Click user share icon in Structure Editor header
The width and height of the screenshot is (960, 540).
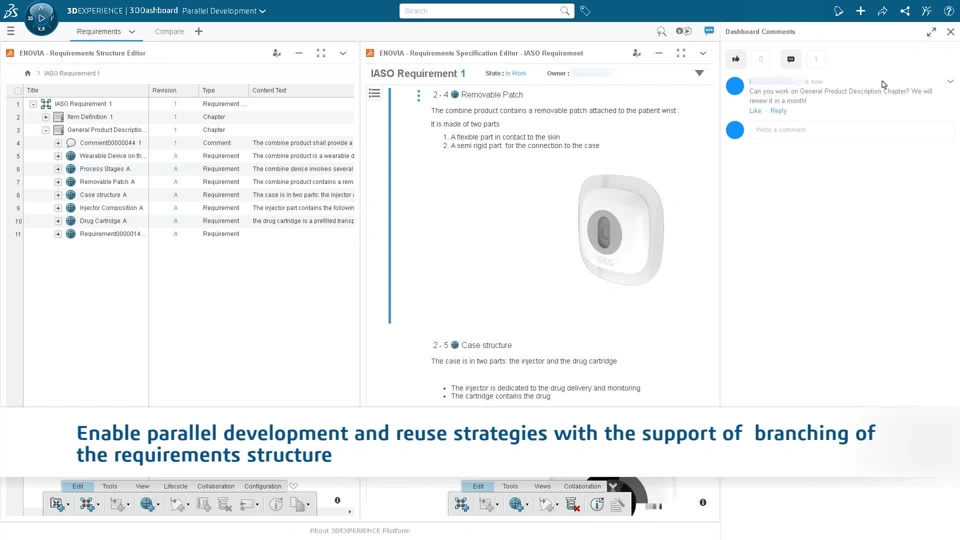277,53
